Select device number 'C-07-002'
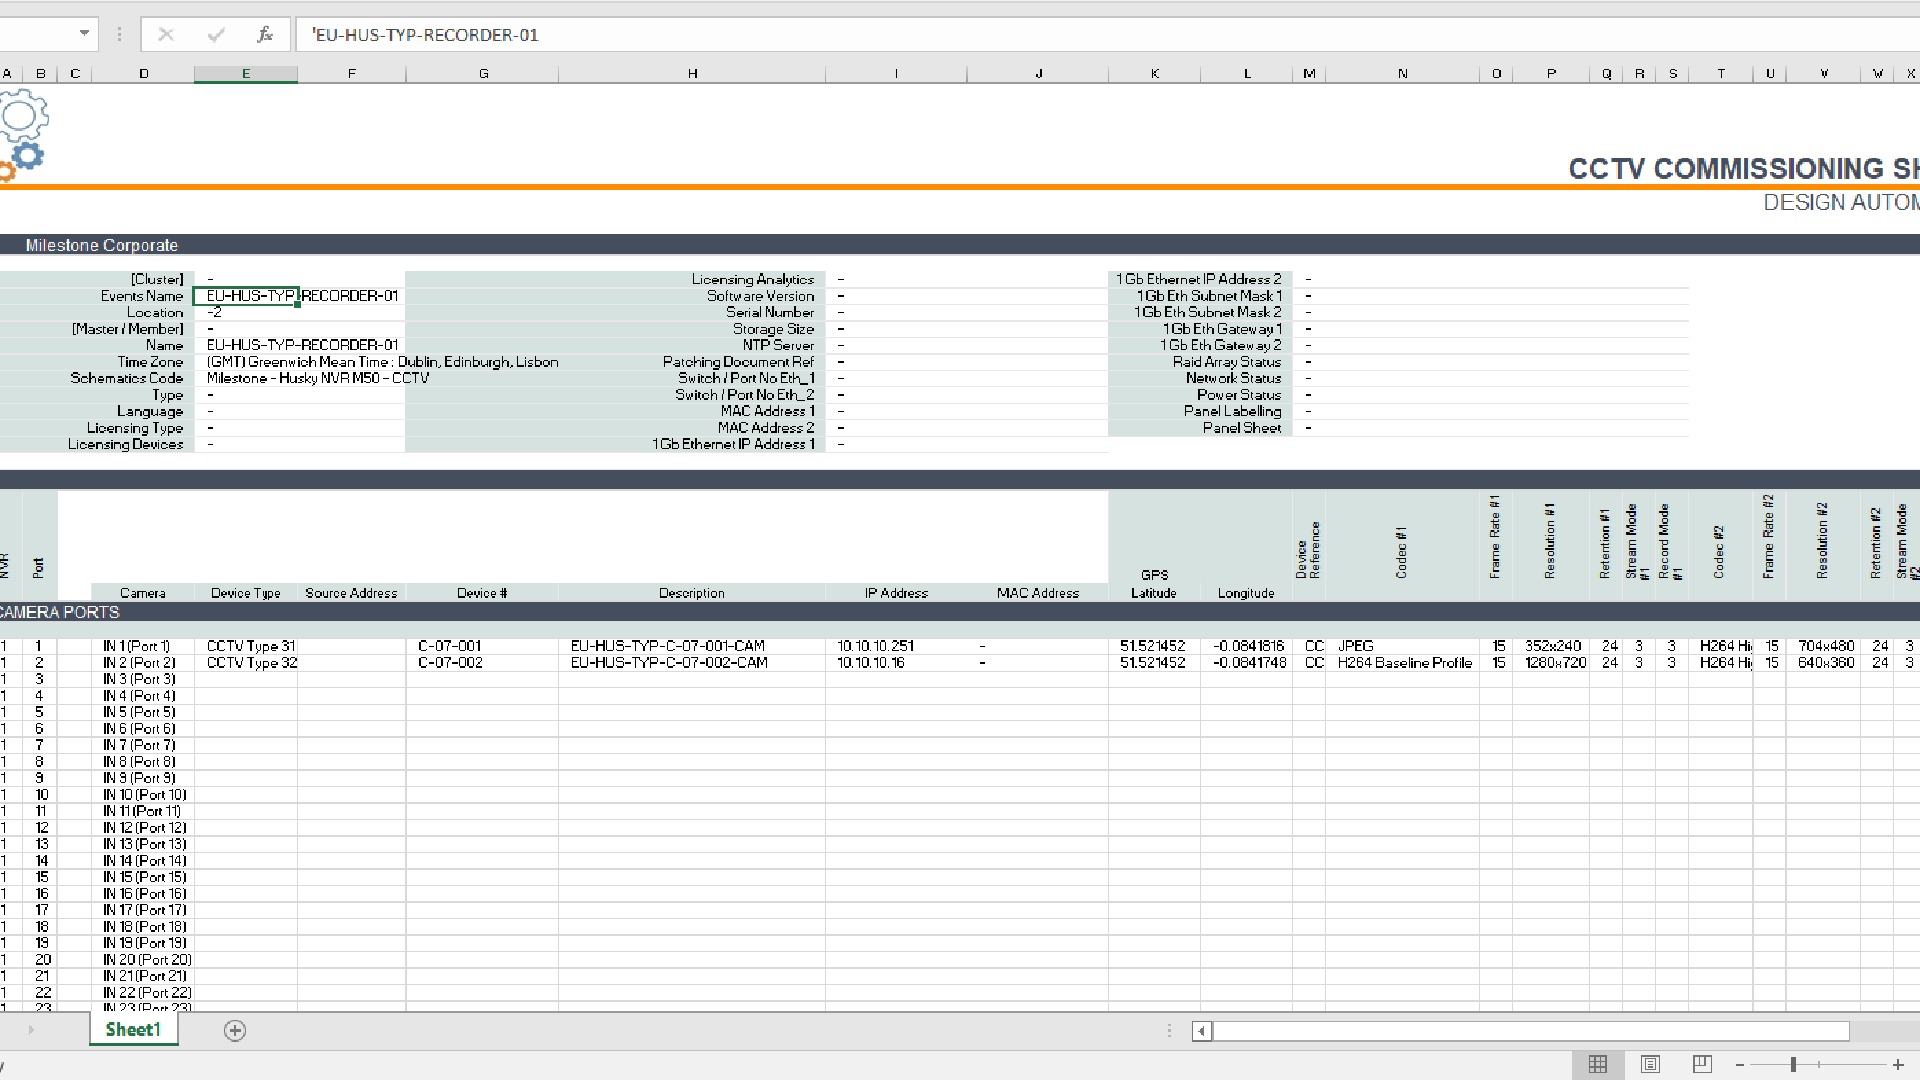The width and height of the screenshot is (1920, 1080). [x=483, y=663]
